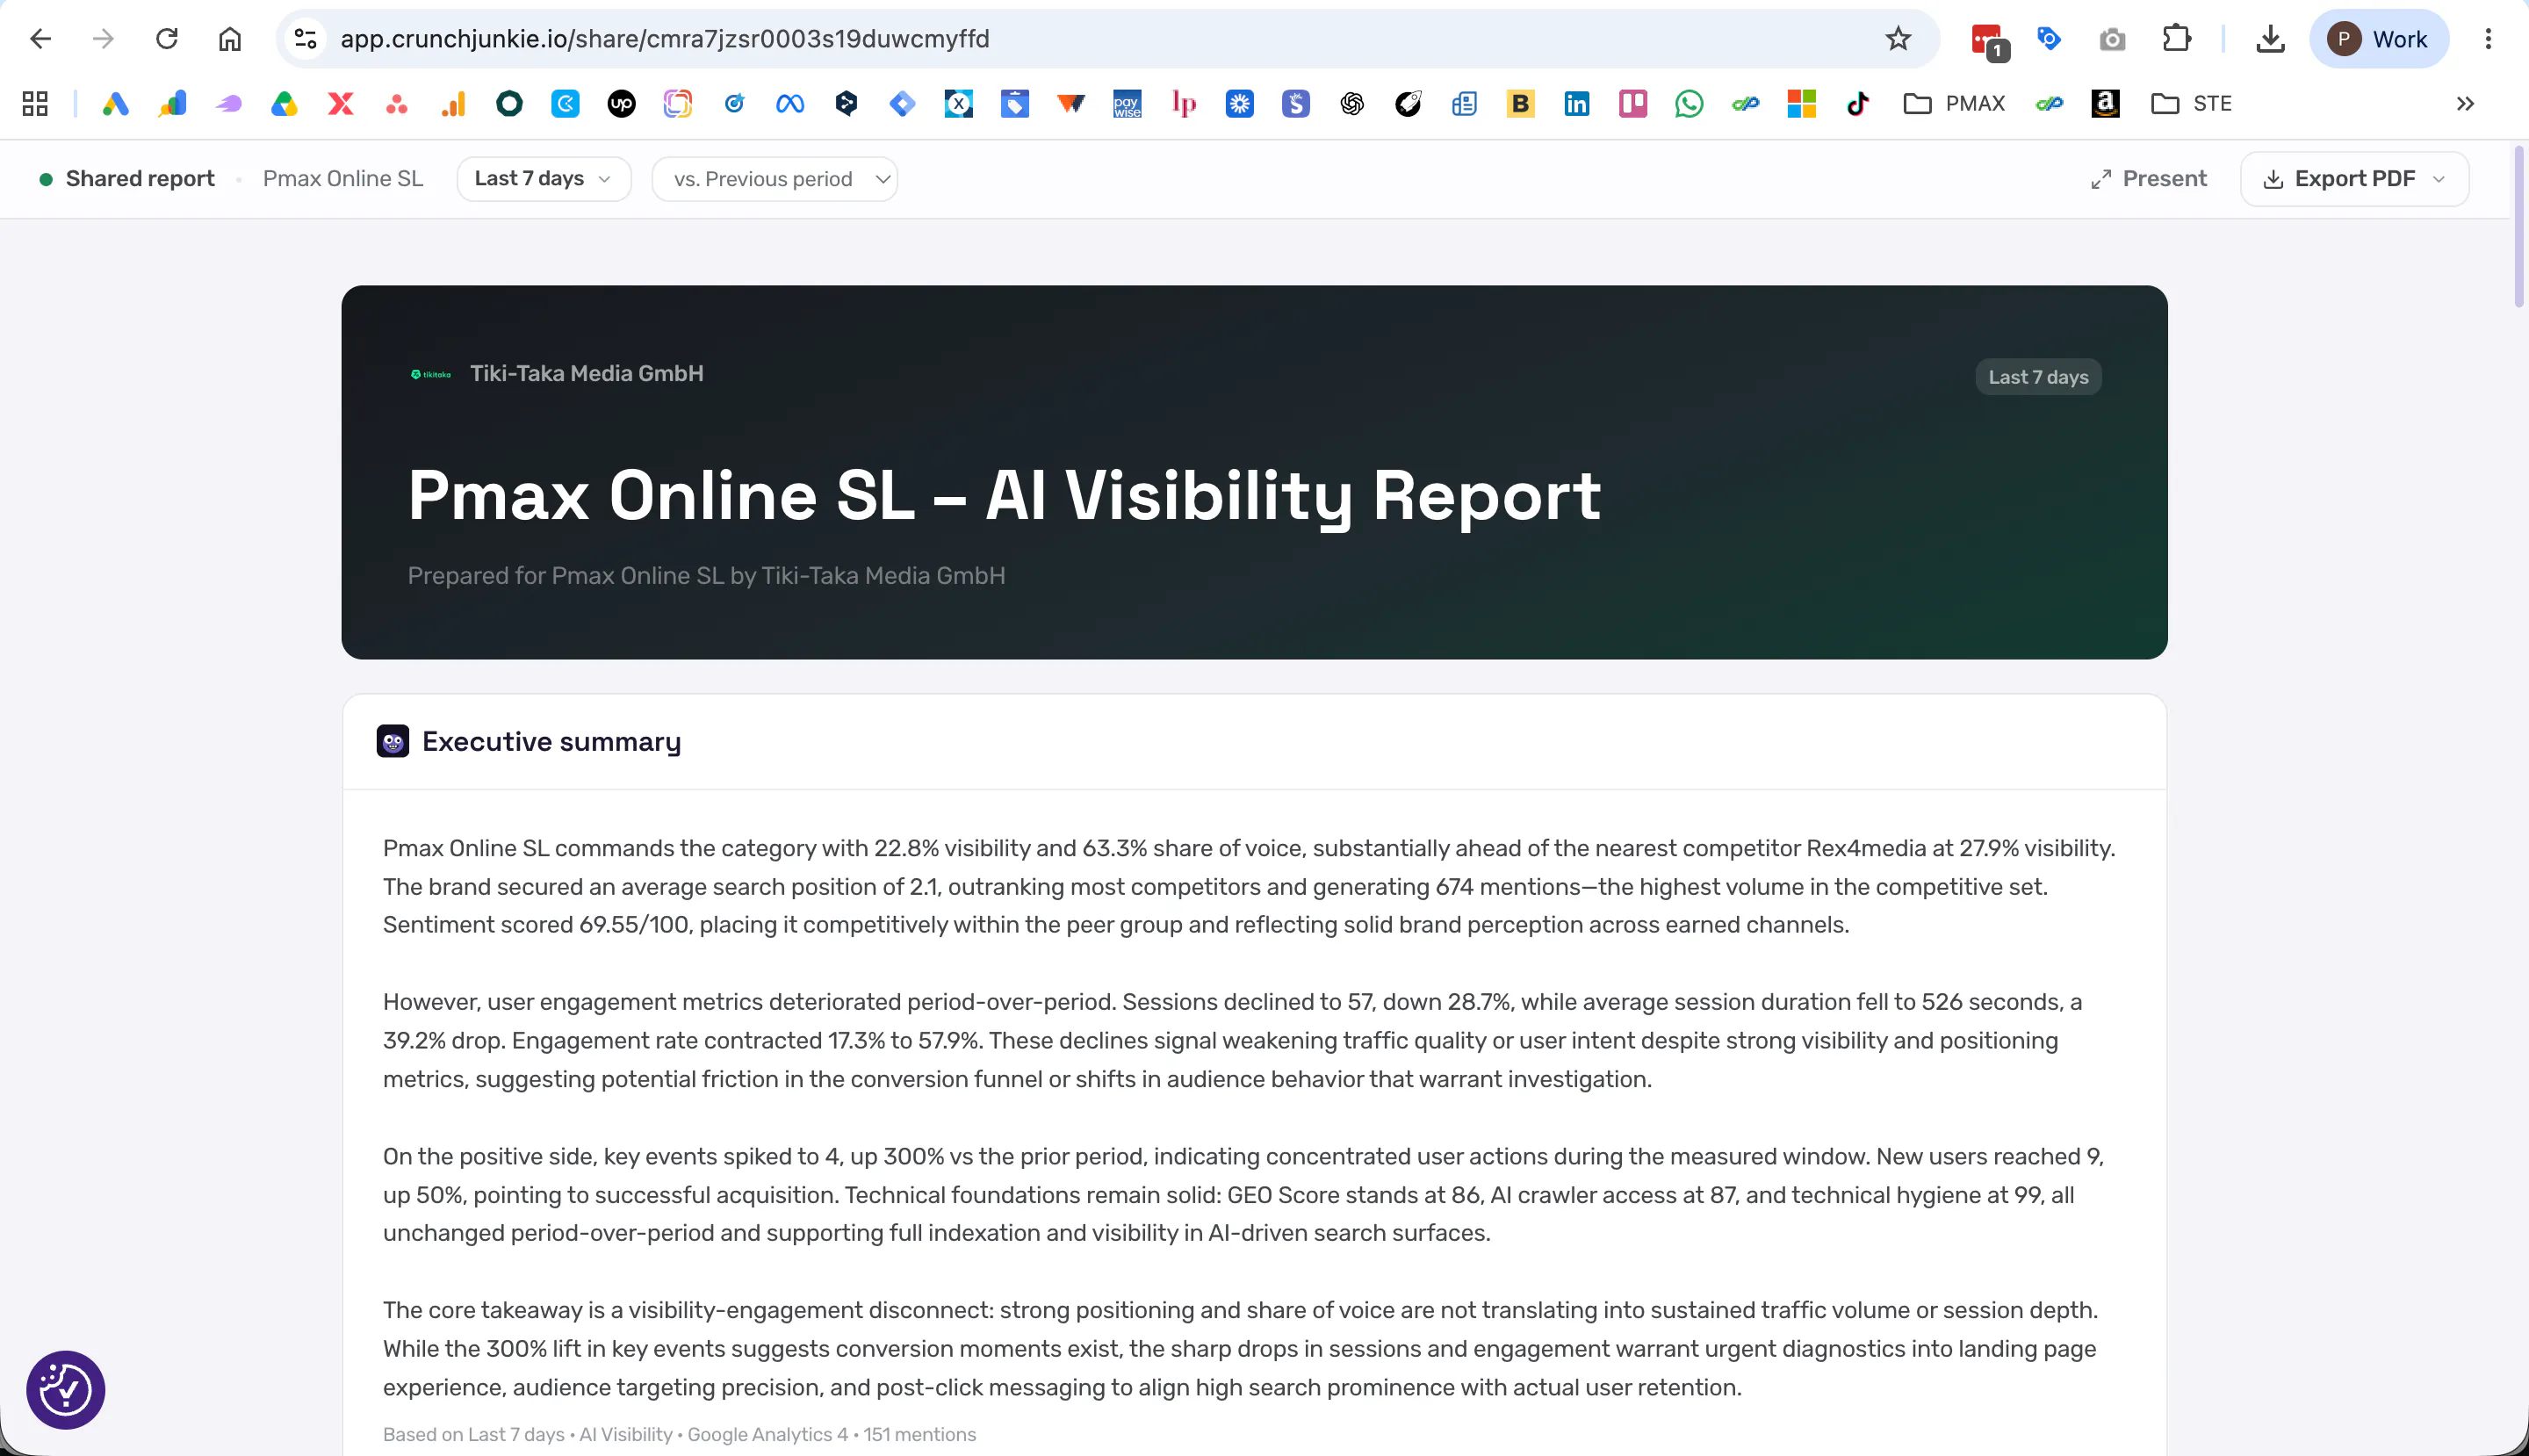Show hidden bookmarks via the overflow chevron

[2465, 103]
